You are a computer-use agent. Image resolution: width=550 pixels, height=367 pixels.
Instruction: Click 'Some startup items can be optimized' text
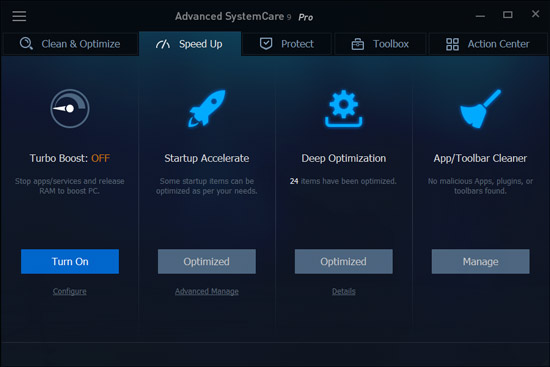tap(207, 186)
